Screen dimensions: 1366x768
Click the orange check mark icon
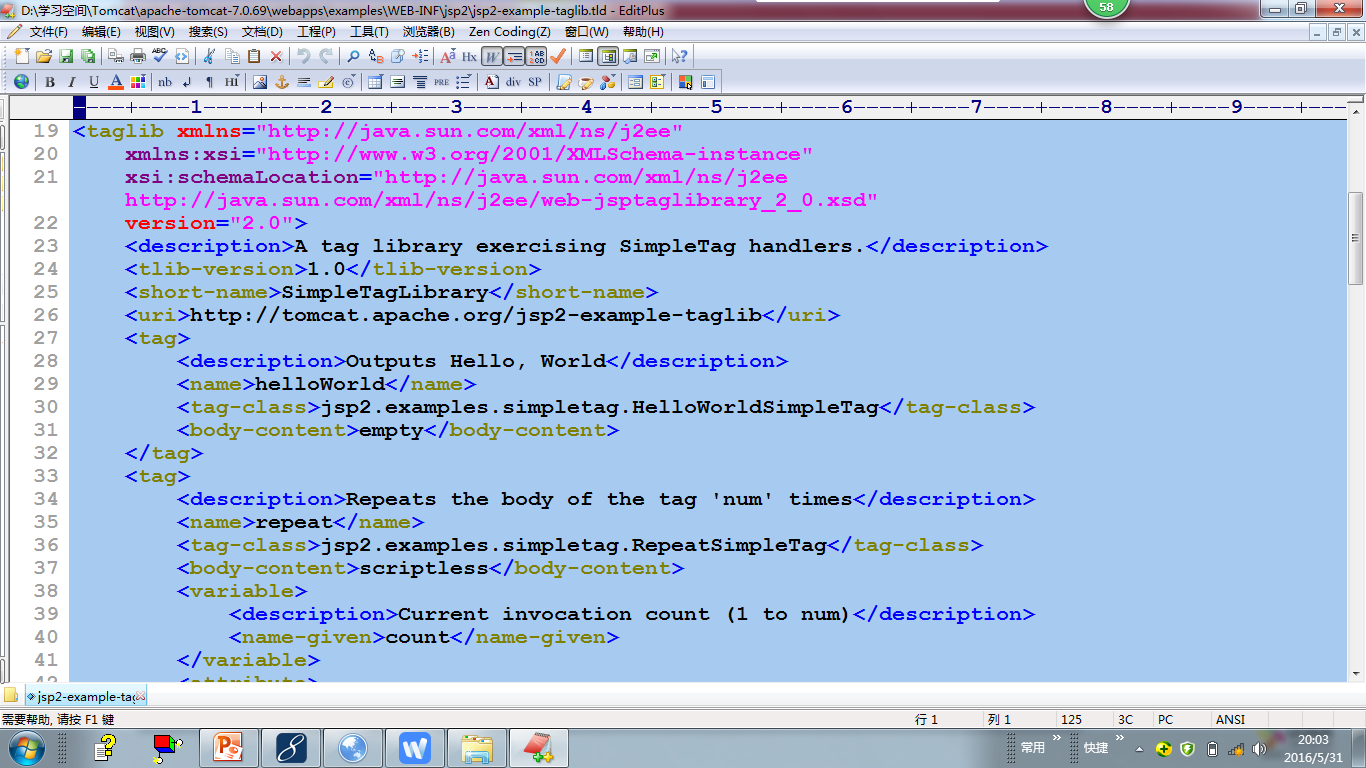tap(557, 56)
